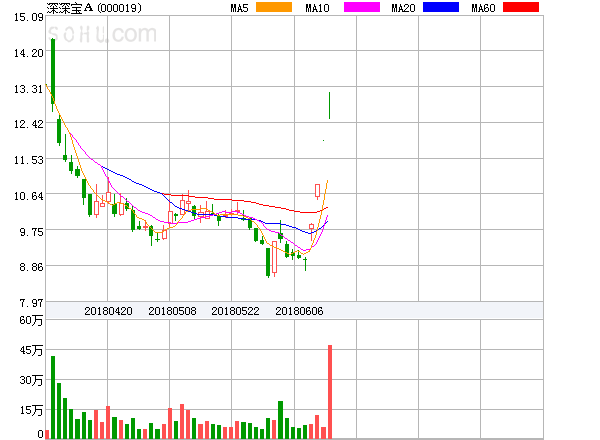Click the 15万 volume axis label
This screenshot has height=440, width=600.
[x=31, y=410]
